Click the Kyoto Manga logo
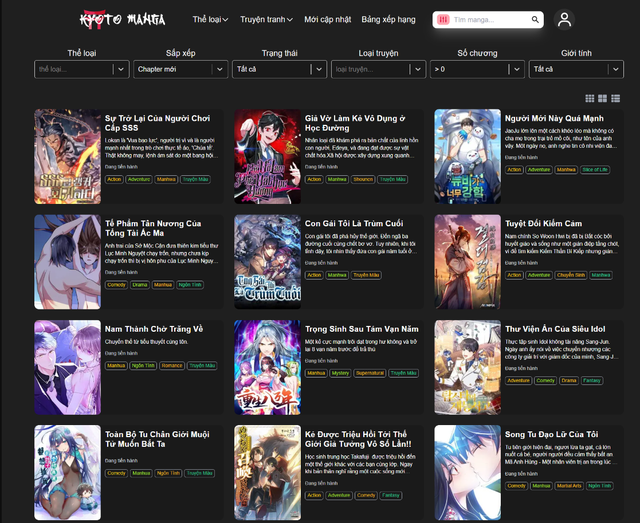The height and width of the screenshot is (523, 640). [x=122, y=19]
